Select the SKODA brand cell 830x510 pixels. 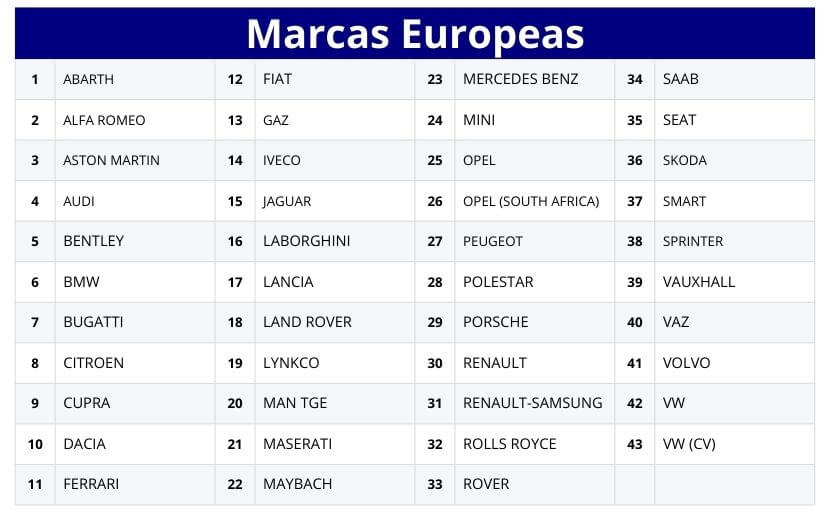pyautogui.click(x=685, y=160)
